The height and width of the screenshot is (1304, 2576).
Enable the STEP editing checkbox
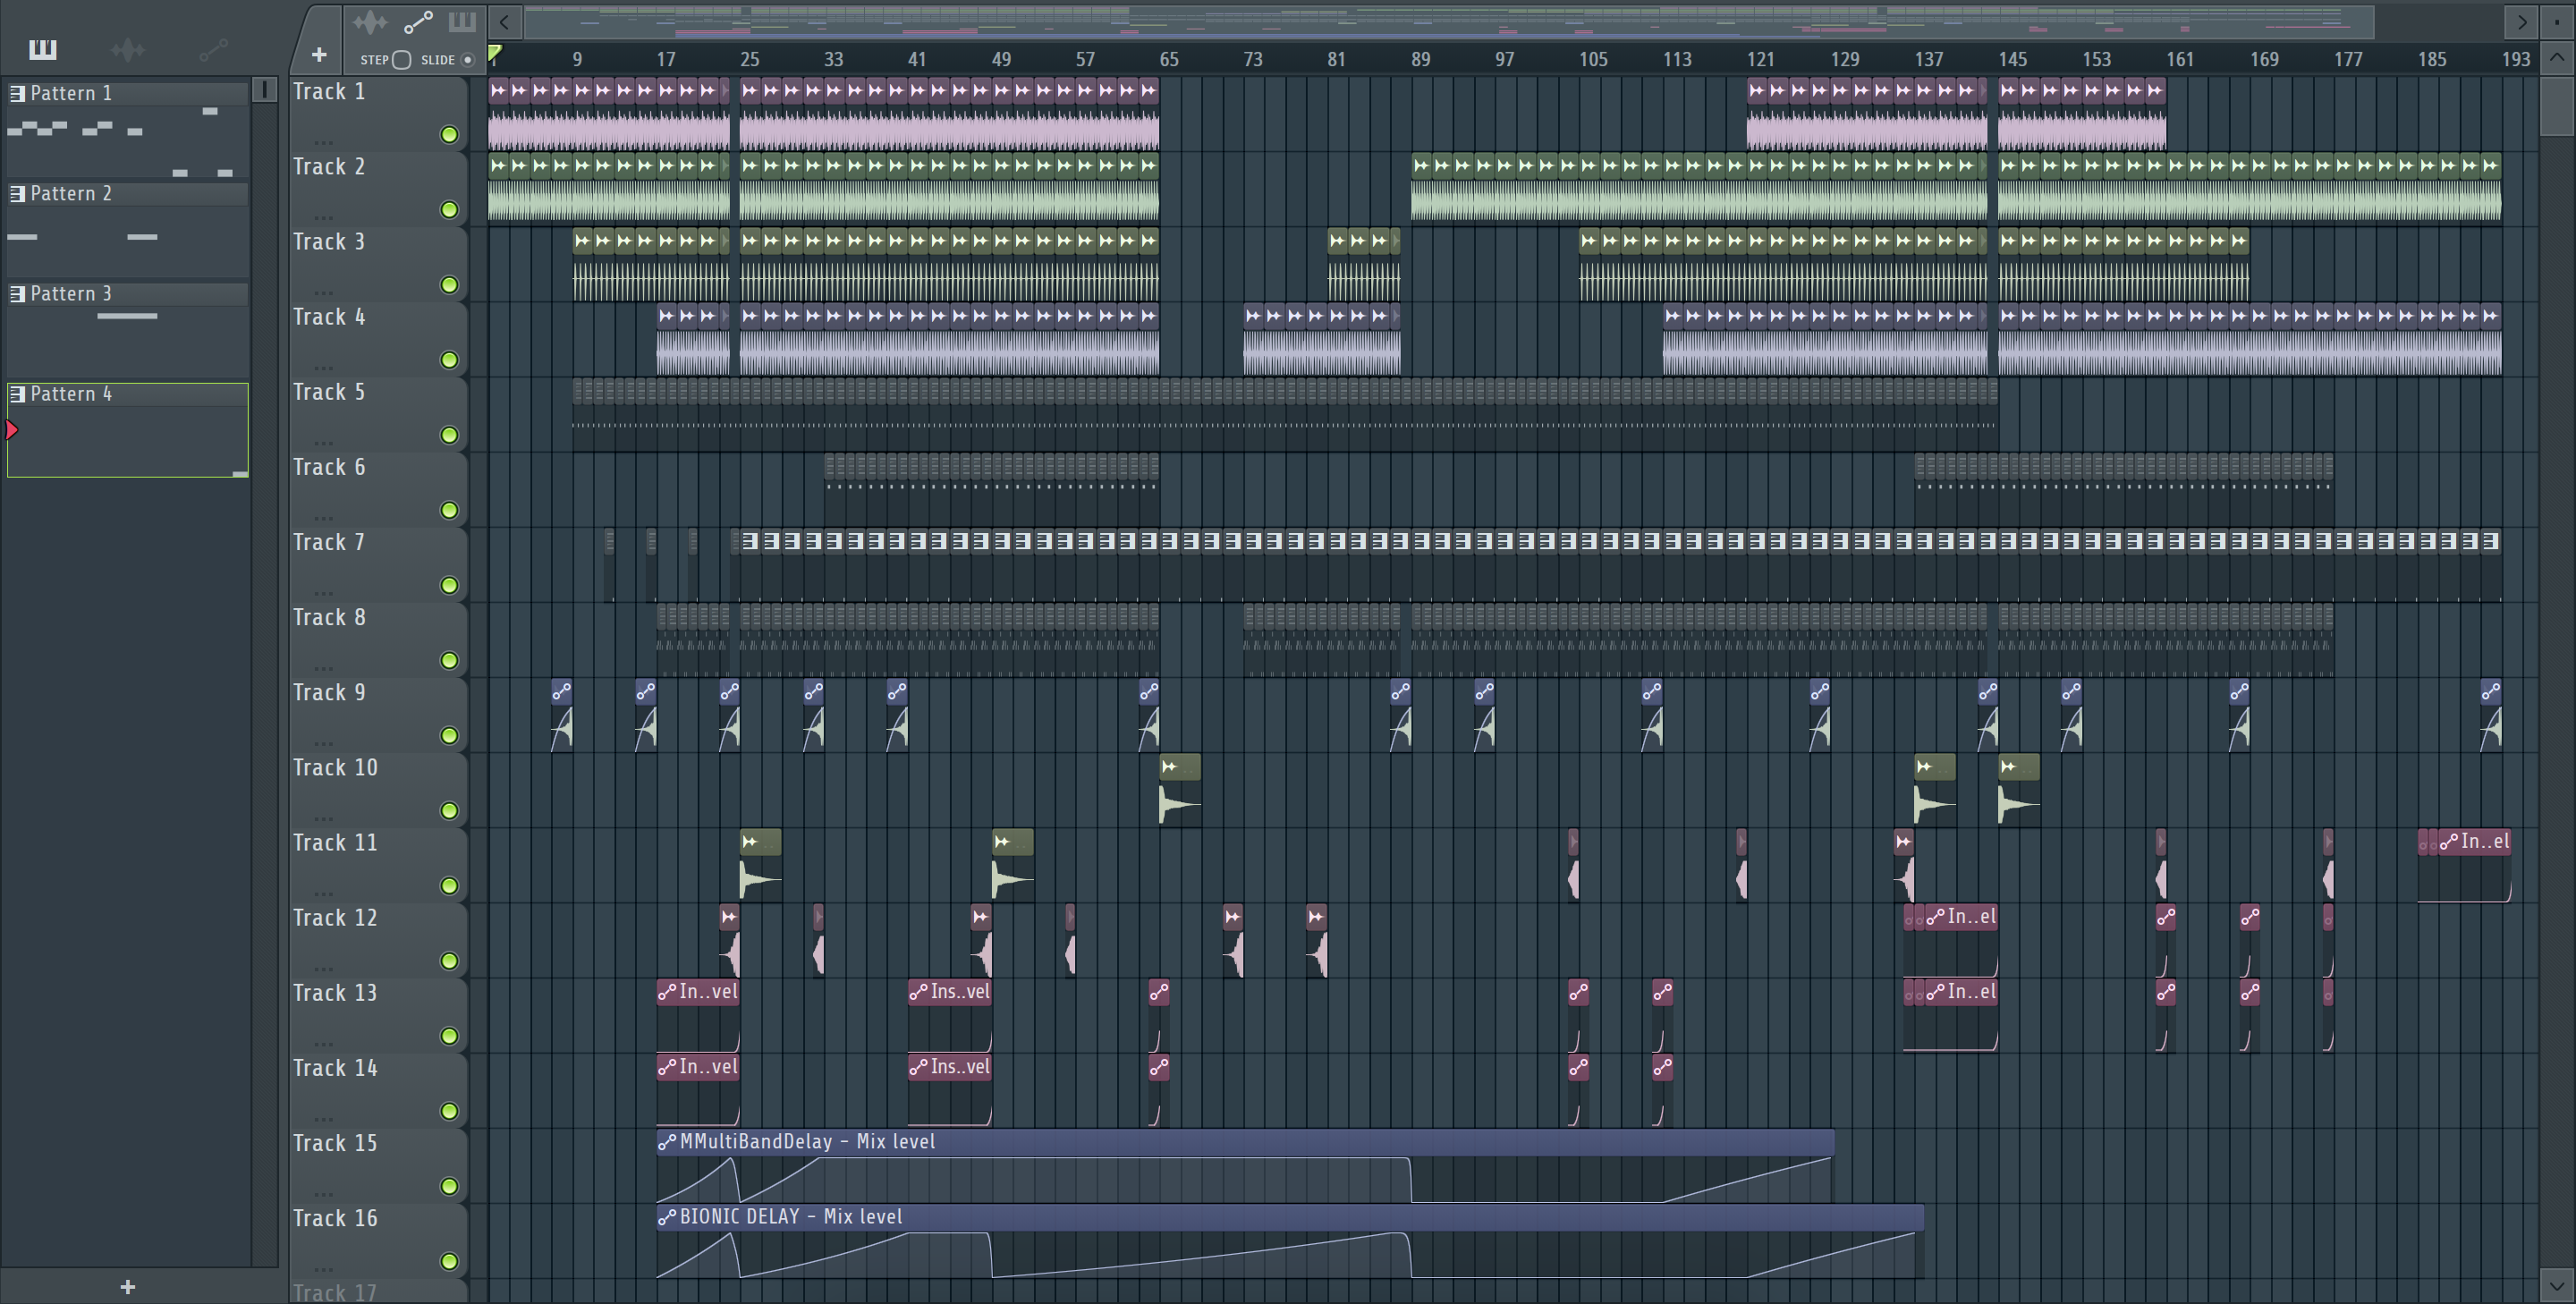click(401, 60)
